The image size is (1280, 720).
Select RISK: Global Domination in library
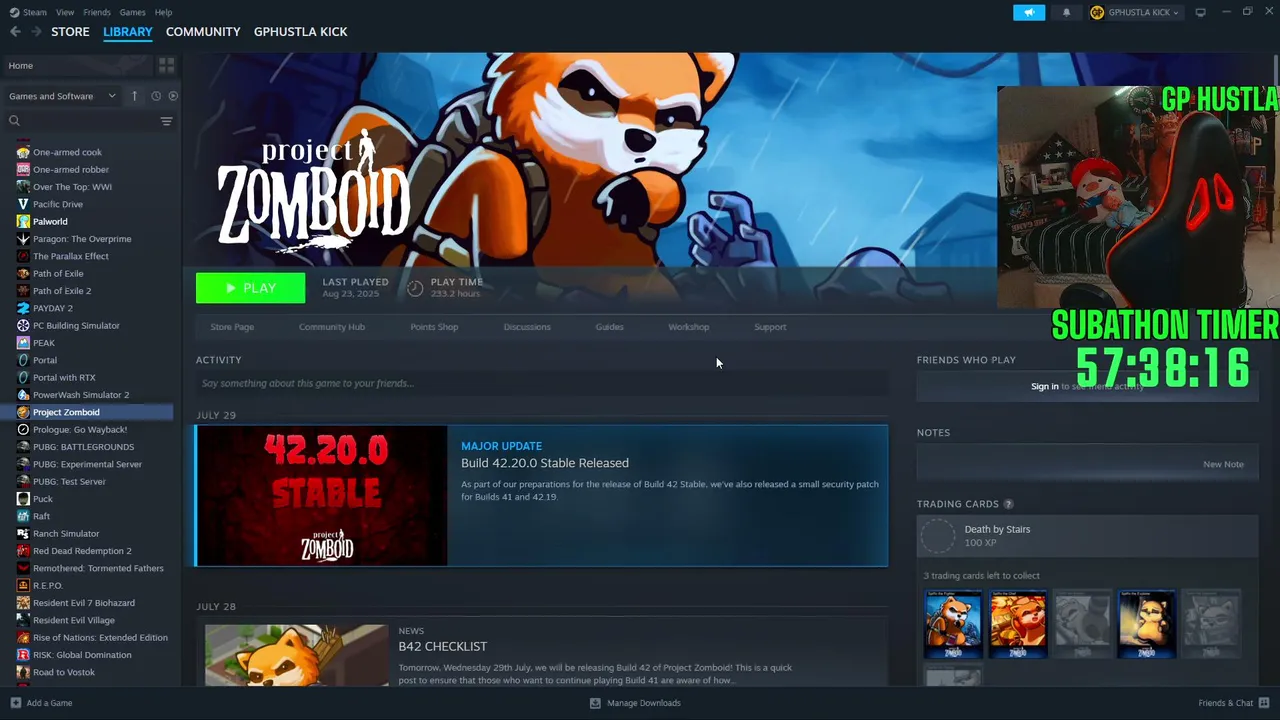click(x=82, y=655)
